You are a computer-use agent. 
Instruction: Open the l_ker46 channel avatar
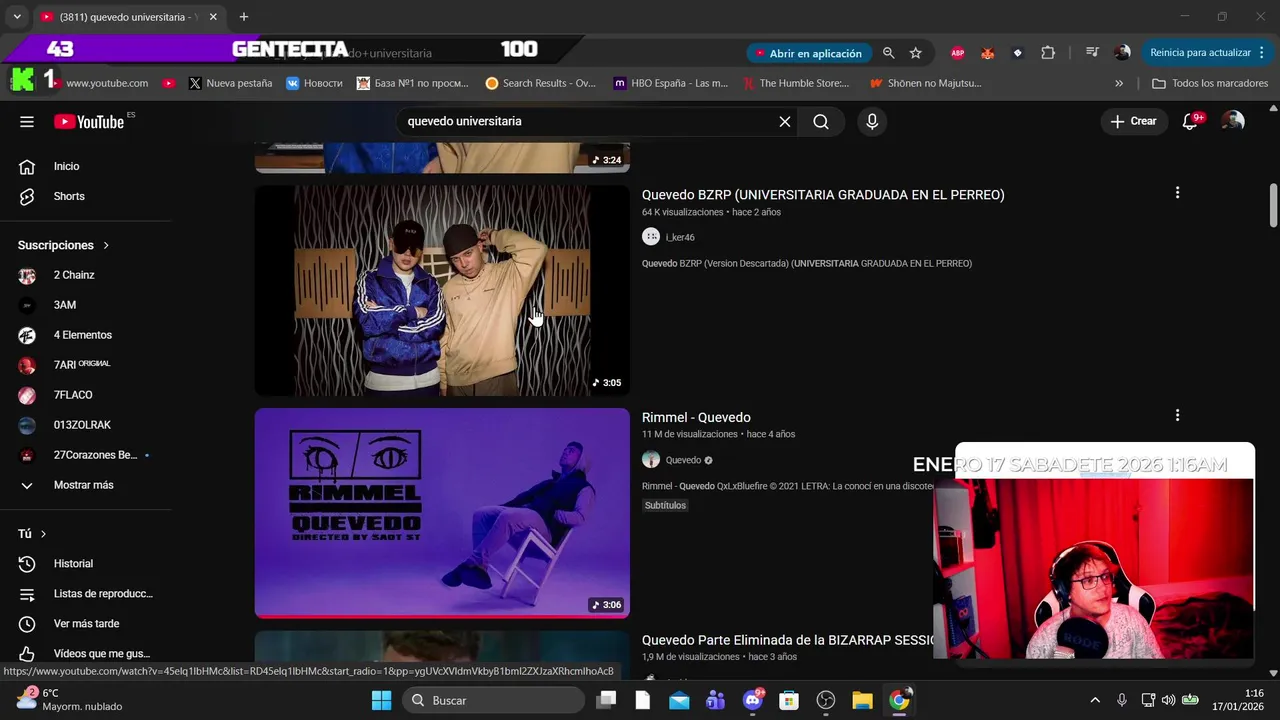[x=651, y=237]
